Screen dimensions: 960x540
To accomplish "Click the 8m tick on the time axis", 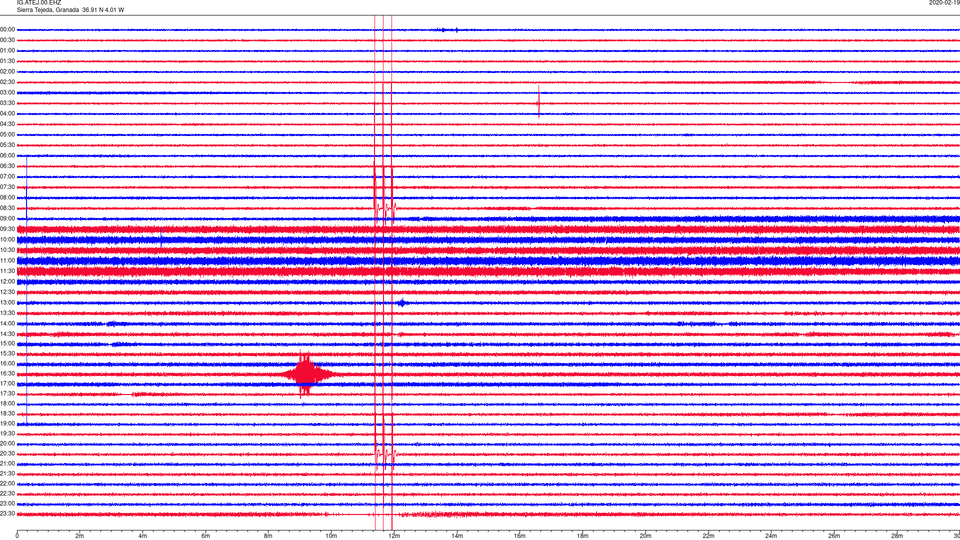I will 268,536.
